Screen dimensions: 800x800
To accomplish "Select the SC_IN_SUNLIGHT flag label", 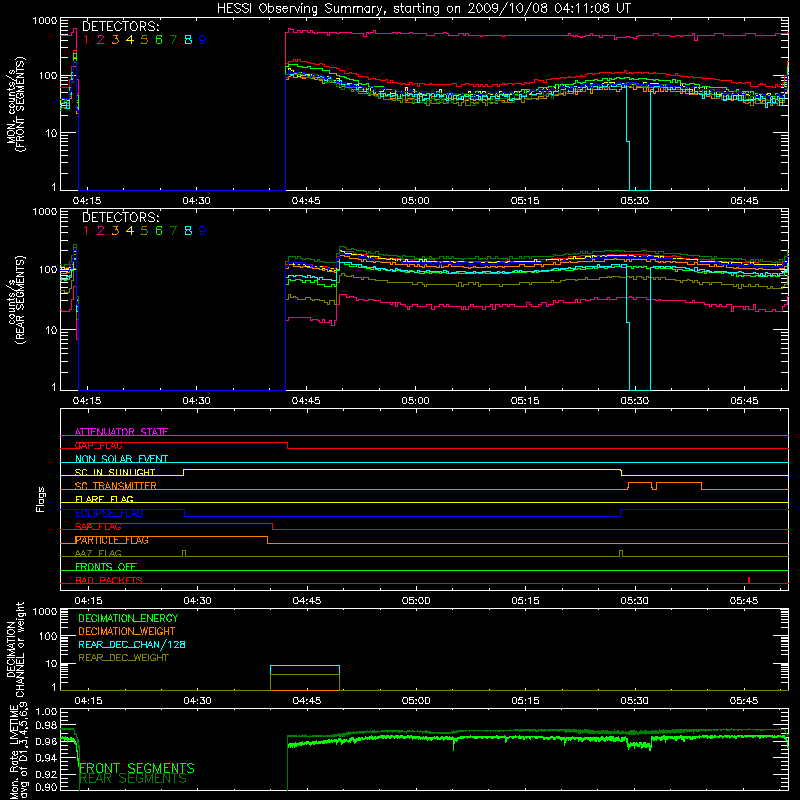I will click(x=115, y=472).
